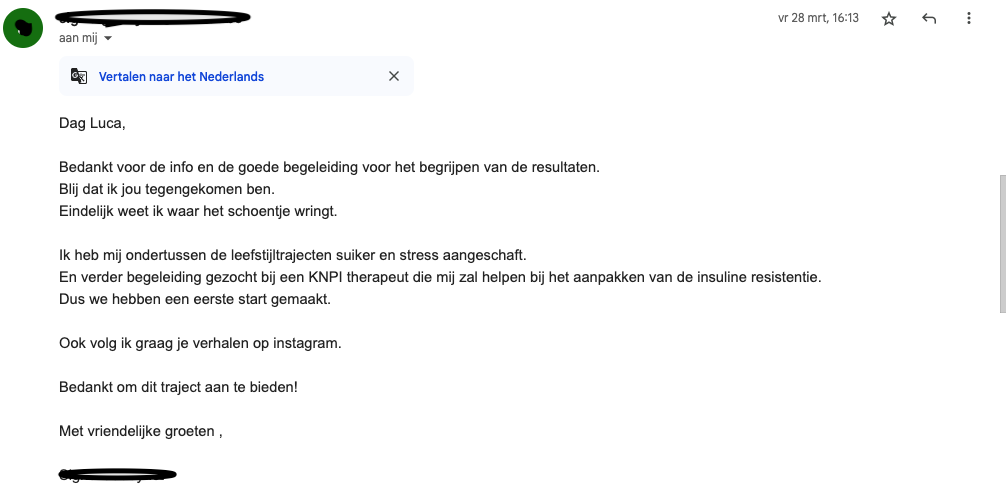Click the redacted signature name at bottom
Viewport: 1006px width, 490px height.
tap(117, 475)
